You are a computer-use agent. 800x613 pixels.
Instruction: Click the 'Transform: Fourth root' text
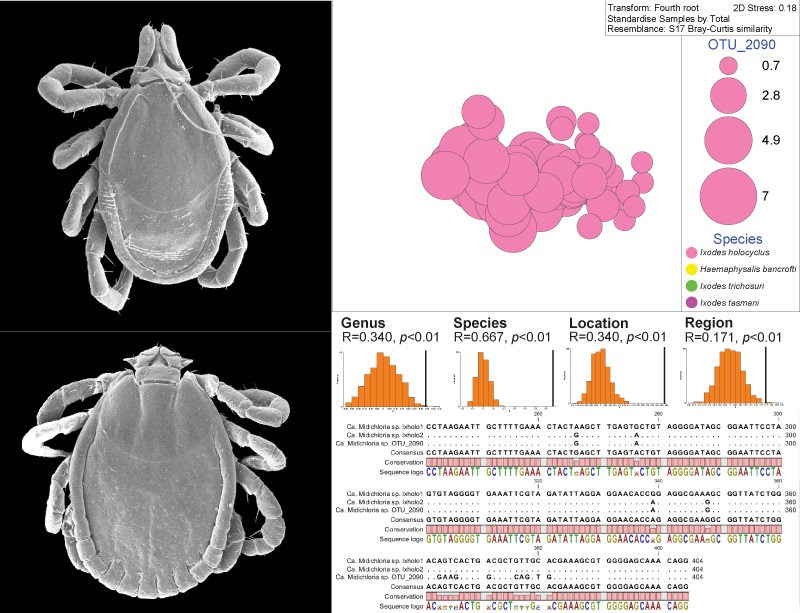click(x=653, y=8)
